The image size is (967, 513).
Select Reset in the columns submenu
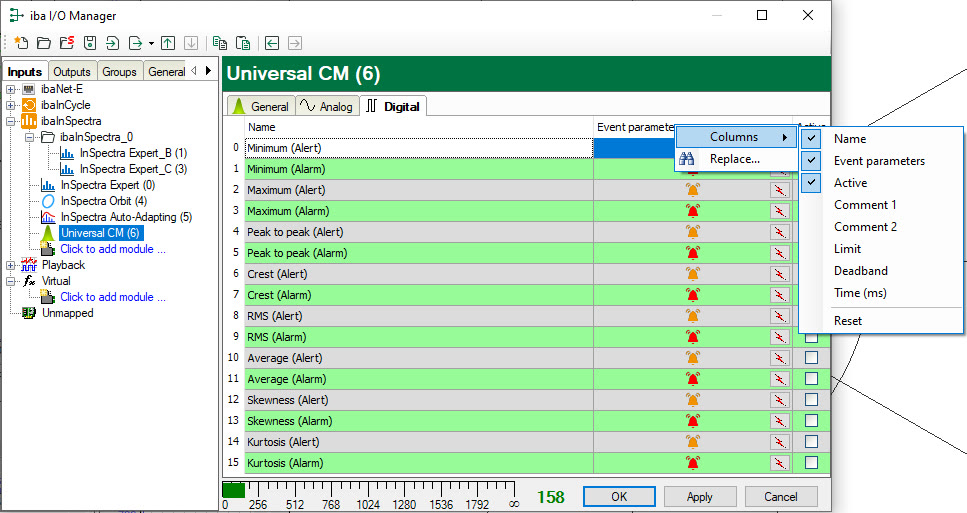pyautogui.click(x=848, y=321)
